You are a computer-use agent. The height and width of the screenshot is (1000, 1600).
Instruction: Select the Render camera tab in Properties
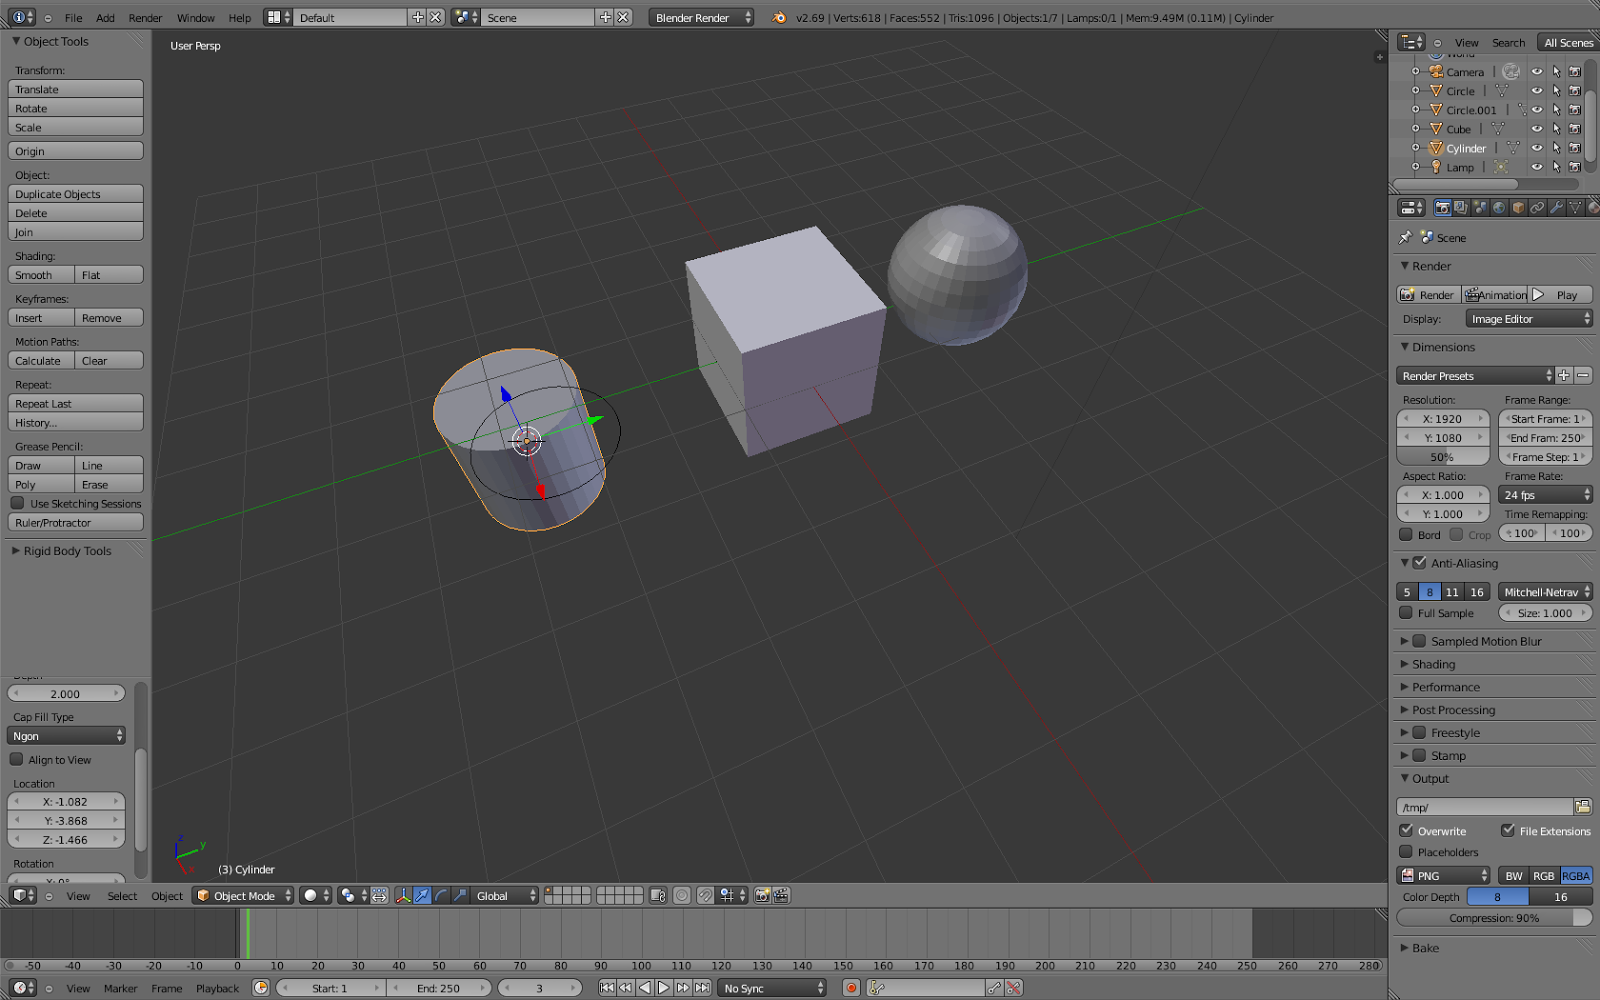pyautogui.click(x=1443, y=208)
